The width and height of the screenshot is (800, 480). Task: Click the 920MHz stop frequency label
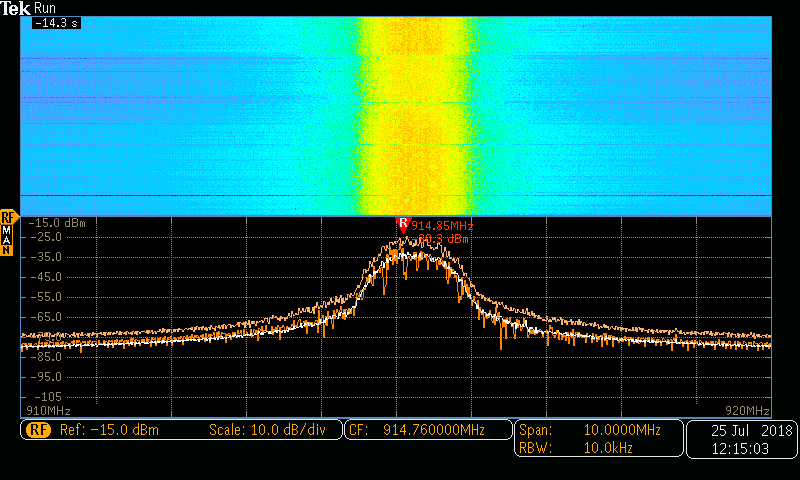[x=747, y=411]
